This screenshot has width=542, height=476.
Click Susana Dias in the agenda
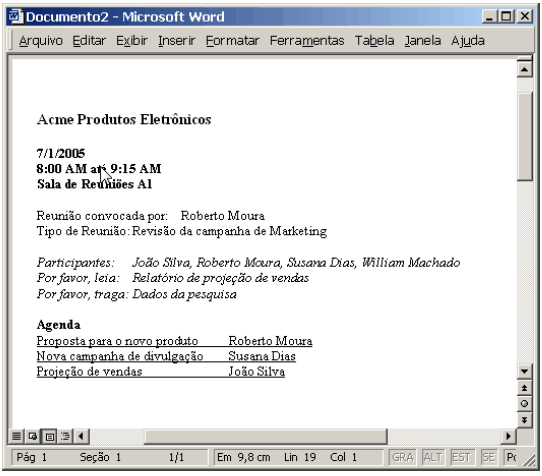[x=262, y=356]
